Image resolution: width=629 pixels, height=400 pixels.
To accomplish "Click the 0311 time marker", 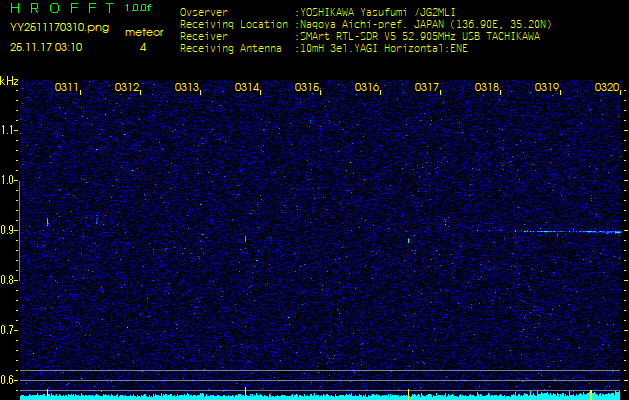I will (x=67, y=88).
